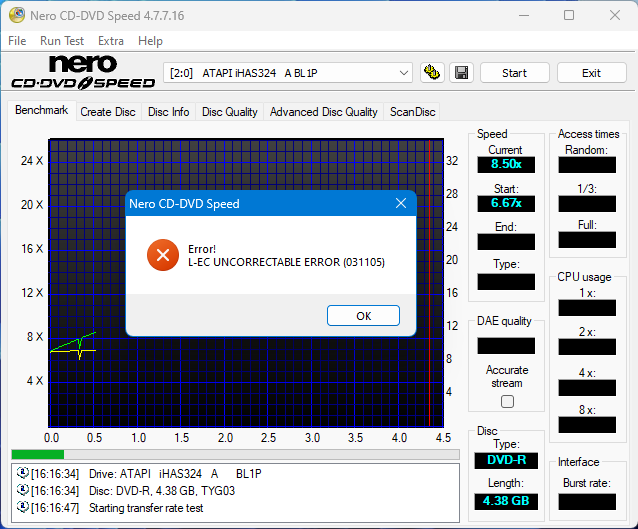The image size is (638, 529).
Task: Click the red error icon in dialog
Action: pyautogui.click(x=163, y=255)
